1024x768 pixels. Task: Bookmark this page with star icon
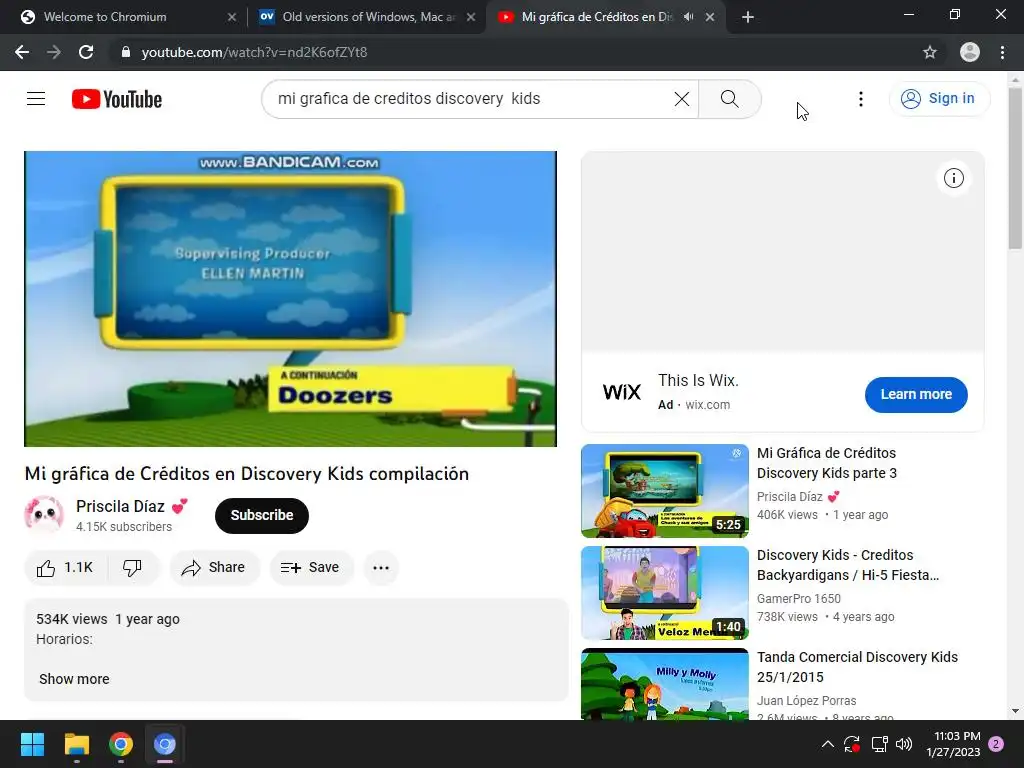930,52
